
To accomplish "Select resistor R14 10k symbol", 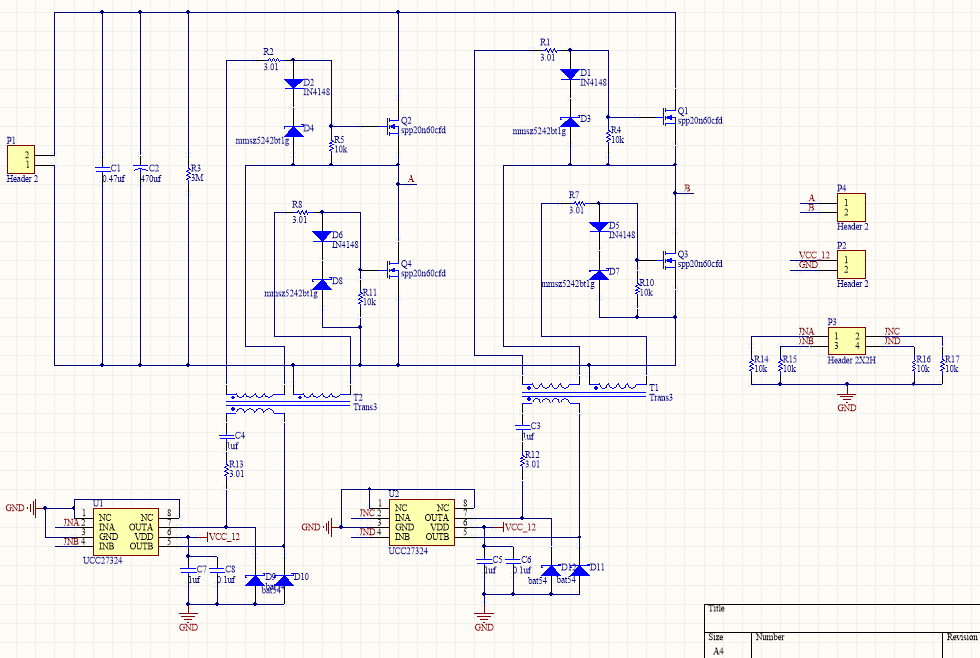I will (x=751, y=364).
